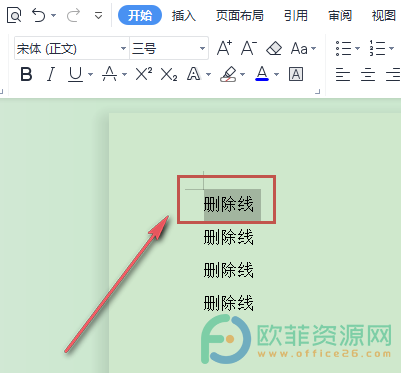Open the 插入 tab
This screenshot has height=373, width=401.
click(184, 15)
